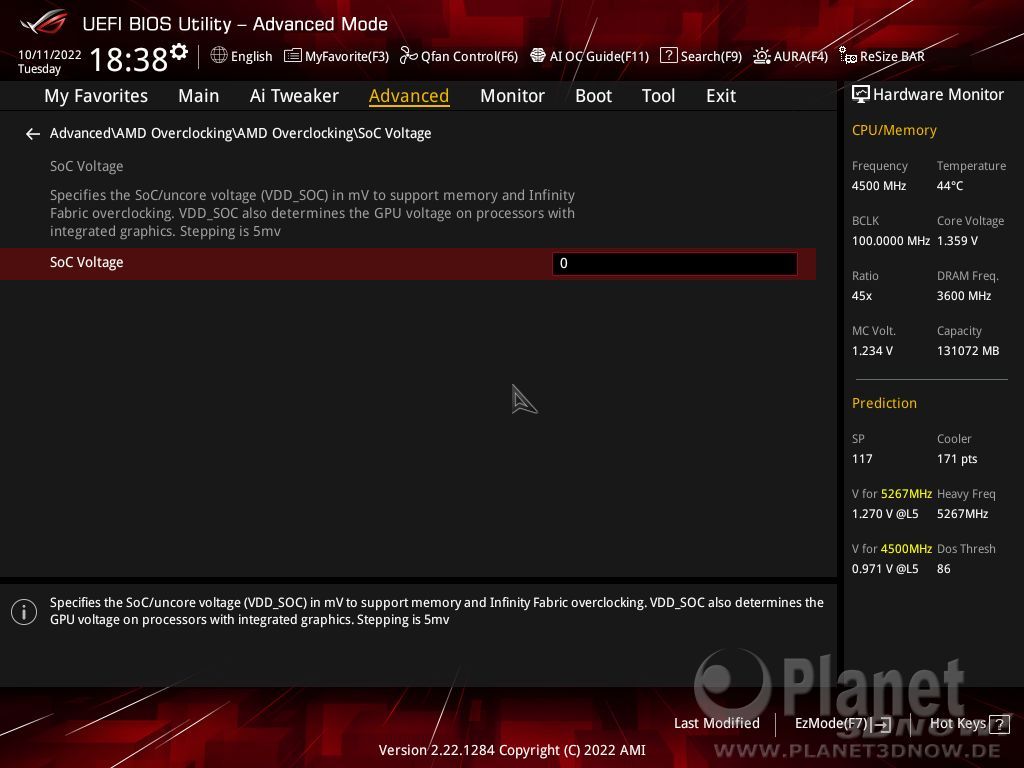Switch to the Main tab
The height and width of the screenshot is (768, 1024).
click(199, 96)
